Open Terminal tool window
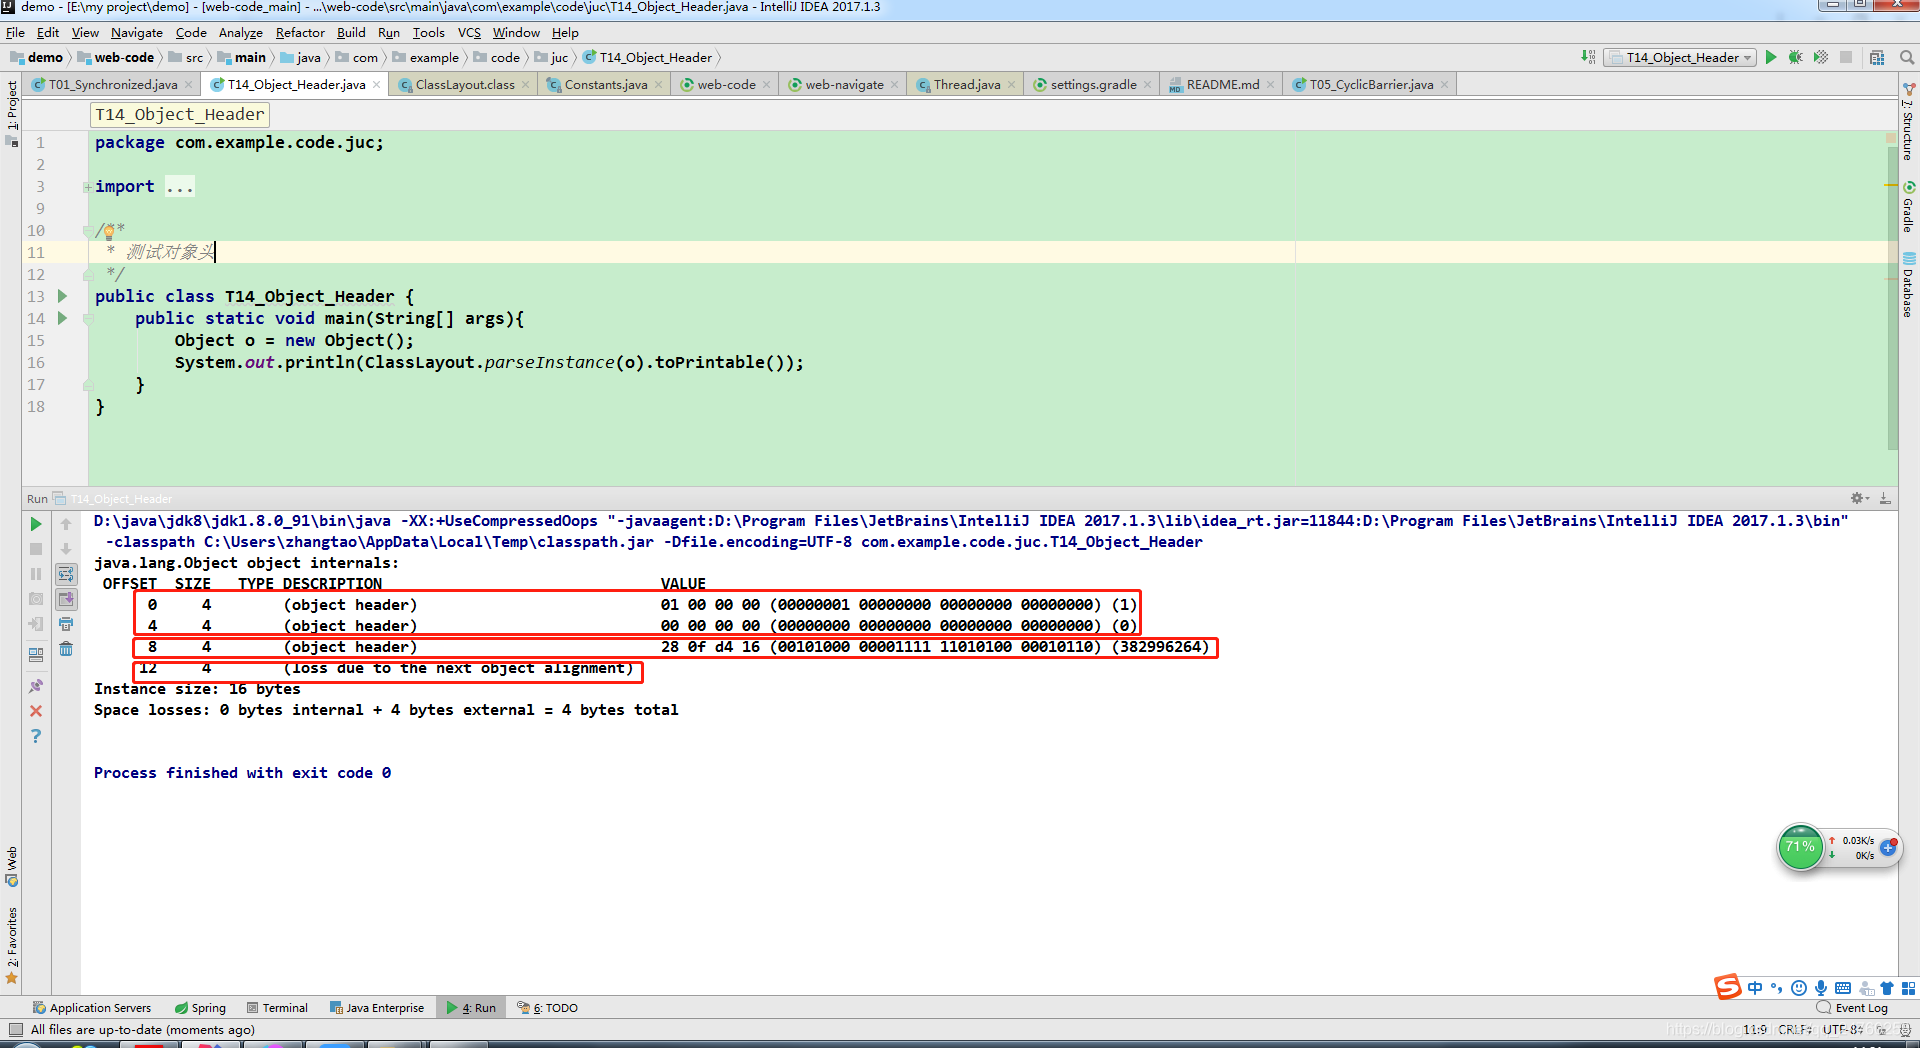The image size is (1920, 1048). click(x=277, y=1008)
